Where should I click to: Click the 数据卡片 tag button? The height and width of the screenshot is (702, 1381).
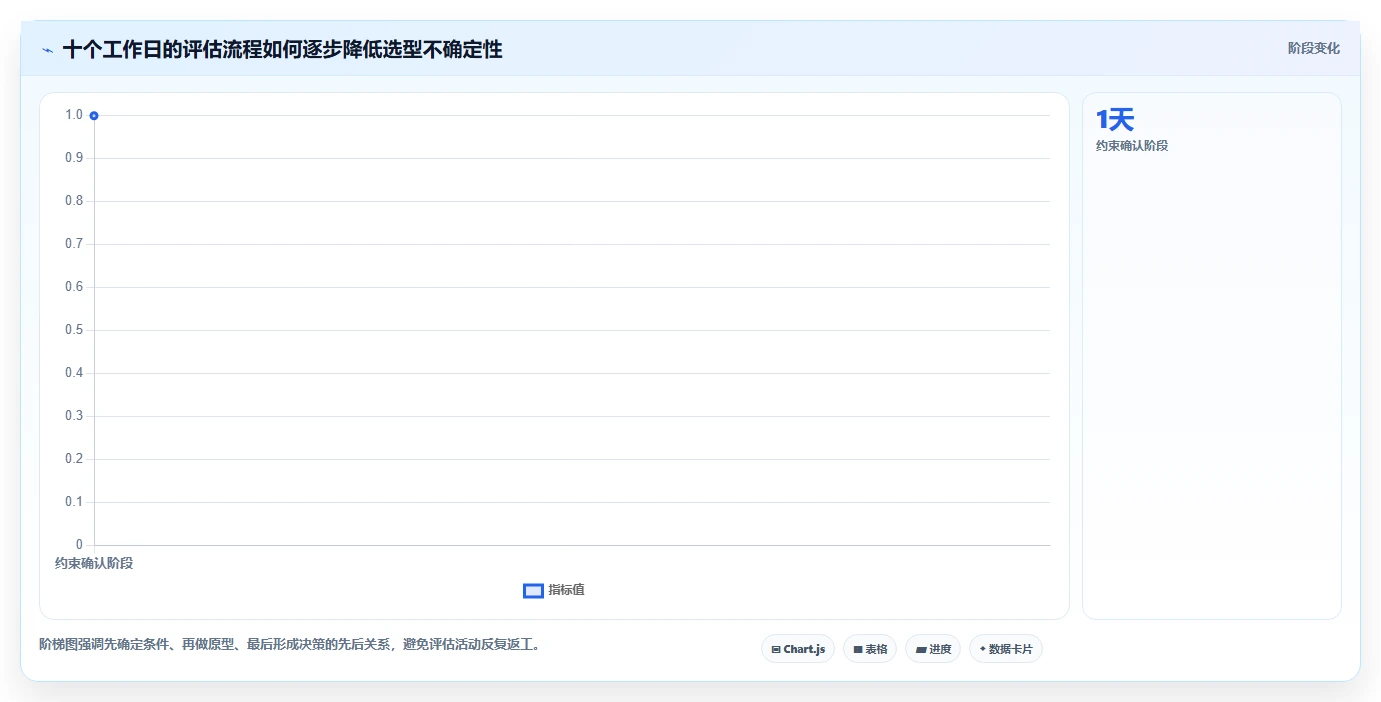click(x=1006, y=649)
